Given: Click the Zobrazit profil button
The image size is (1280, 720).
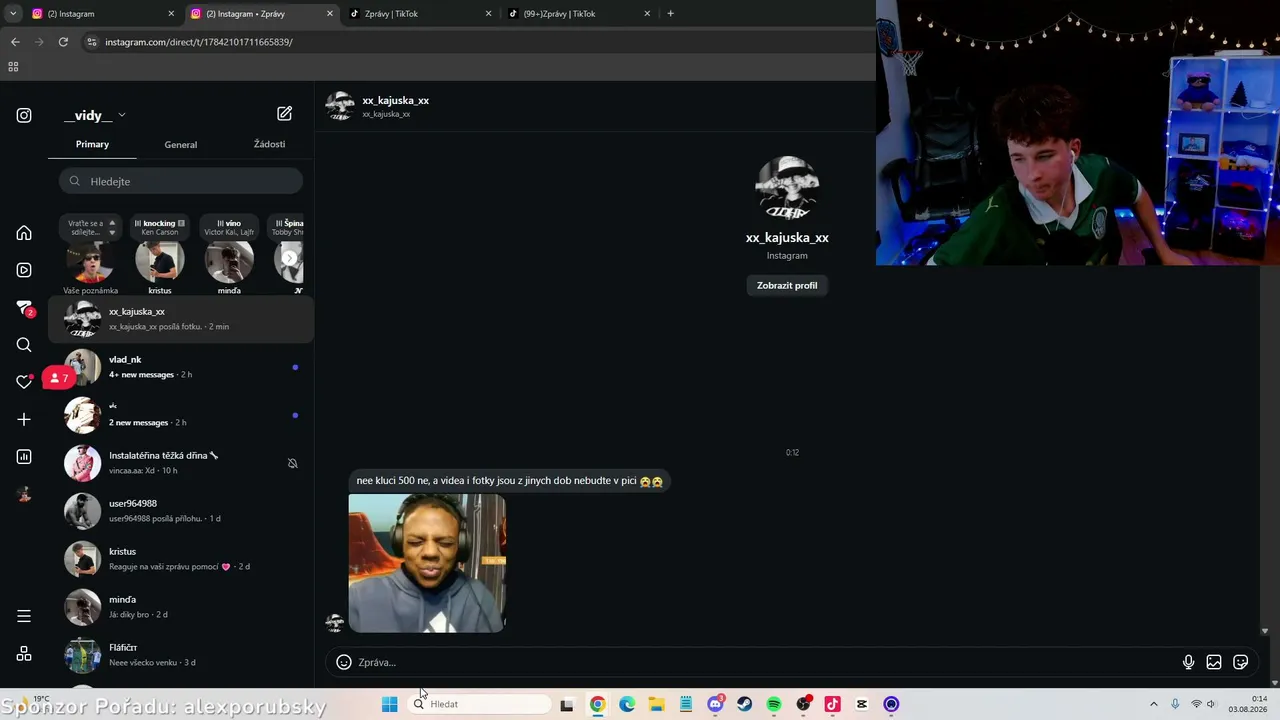Looking at the screenshot, I should click(x=787, y=285).
